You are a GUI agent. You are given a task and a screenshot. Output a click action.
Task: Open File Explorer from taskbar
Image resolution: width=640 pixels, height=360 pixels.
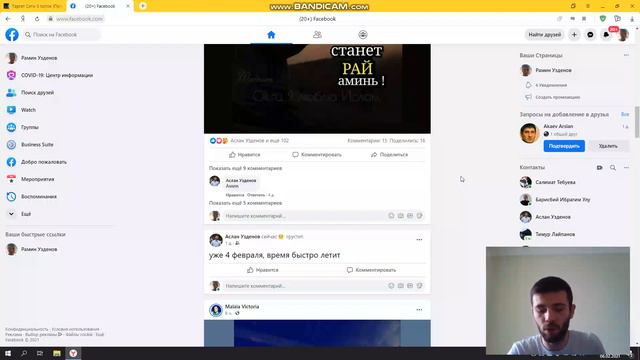pyautogui.click(x=57, y=353)
